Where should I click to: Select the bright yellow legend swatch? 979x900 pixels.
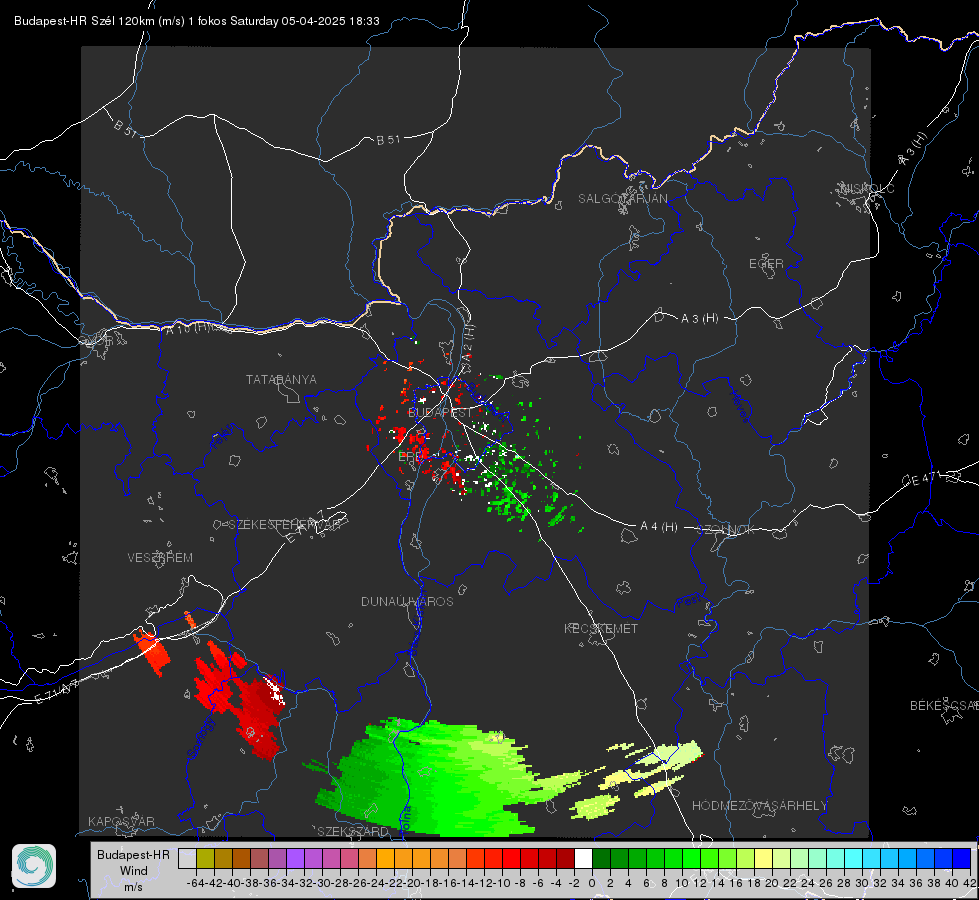[763, 858]
